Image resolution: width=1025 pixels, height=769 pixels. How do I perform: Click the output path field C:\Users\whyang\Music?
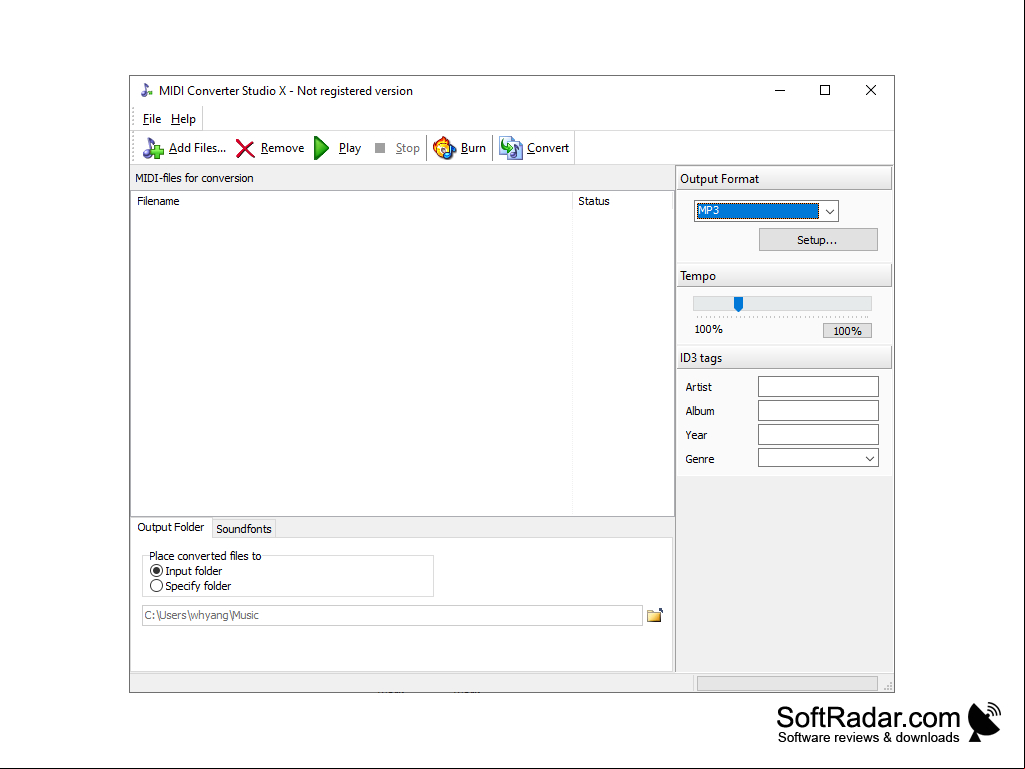coord(392,615)
